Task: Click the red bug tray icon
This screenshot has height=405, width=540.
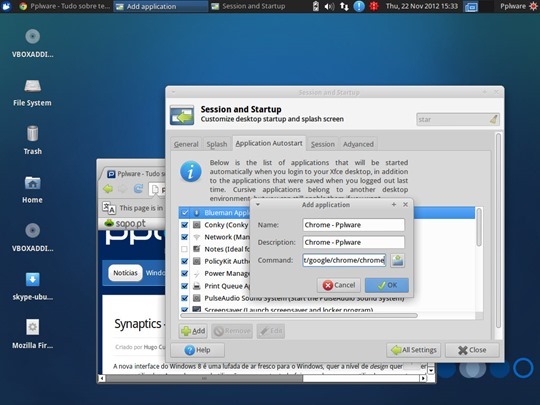Action: point(374,6)
